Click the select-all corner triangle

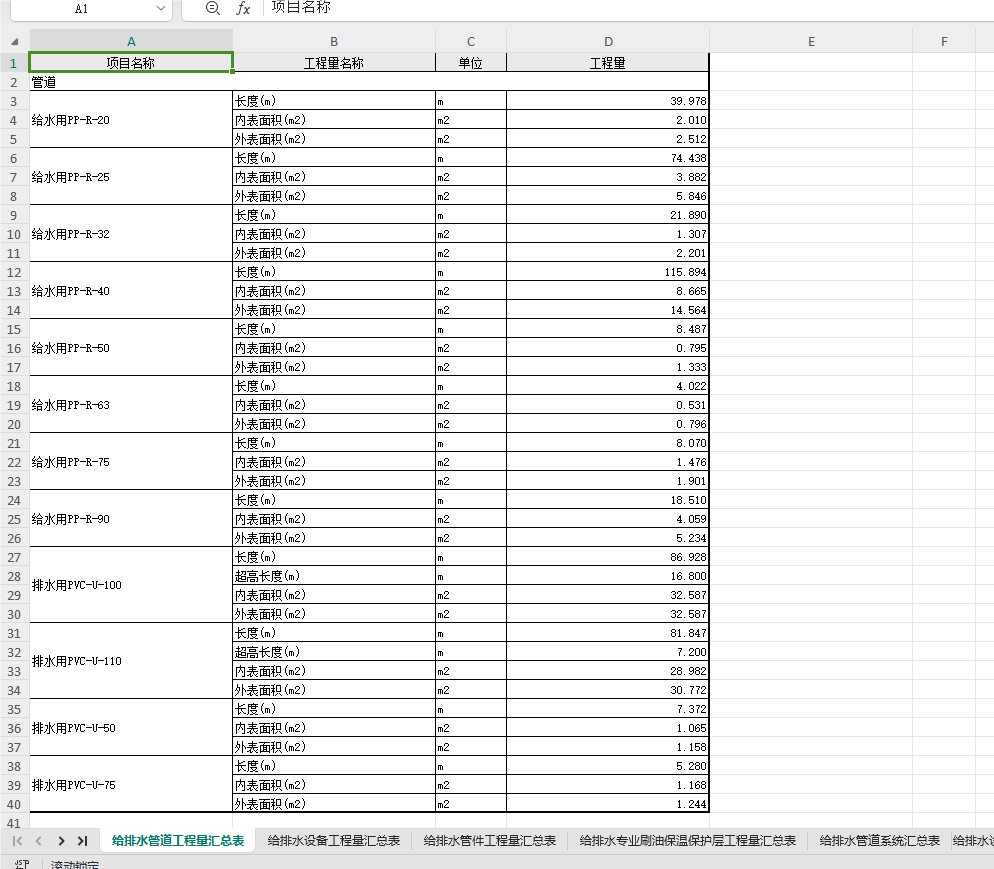pos(15,42)
